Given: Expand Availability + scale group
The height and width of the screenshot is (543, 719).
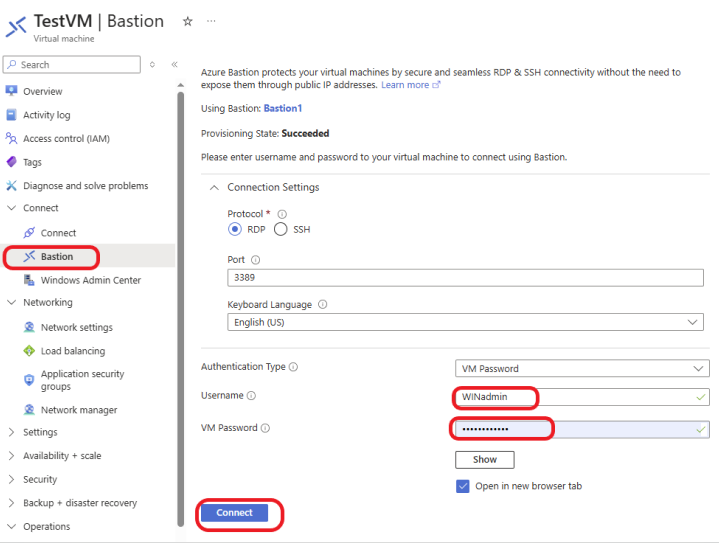Looking at the screenshot, I should [11, 455].
